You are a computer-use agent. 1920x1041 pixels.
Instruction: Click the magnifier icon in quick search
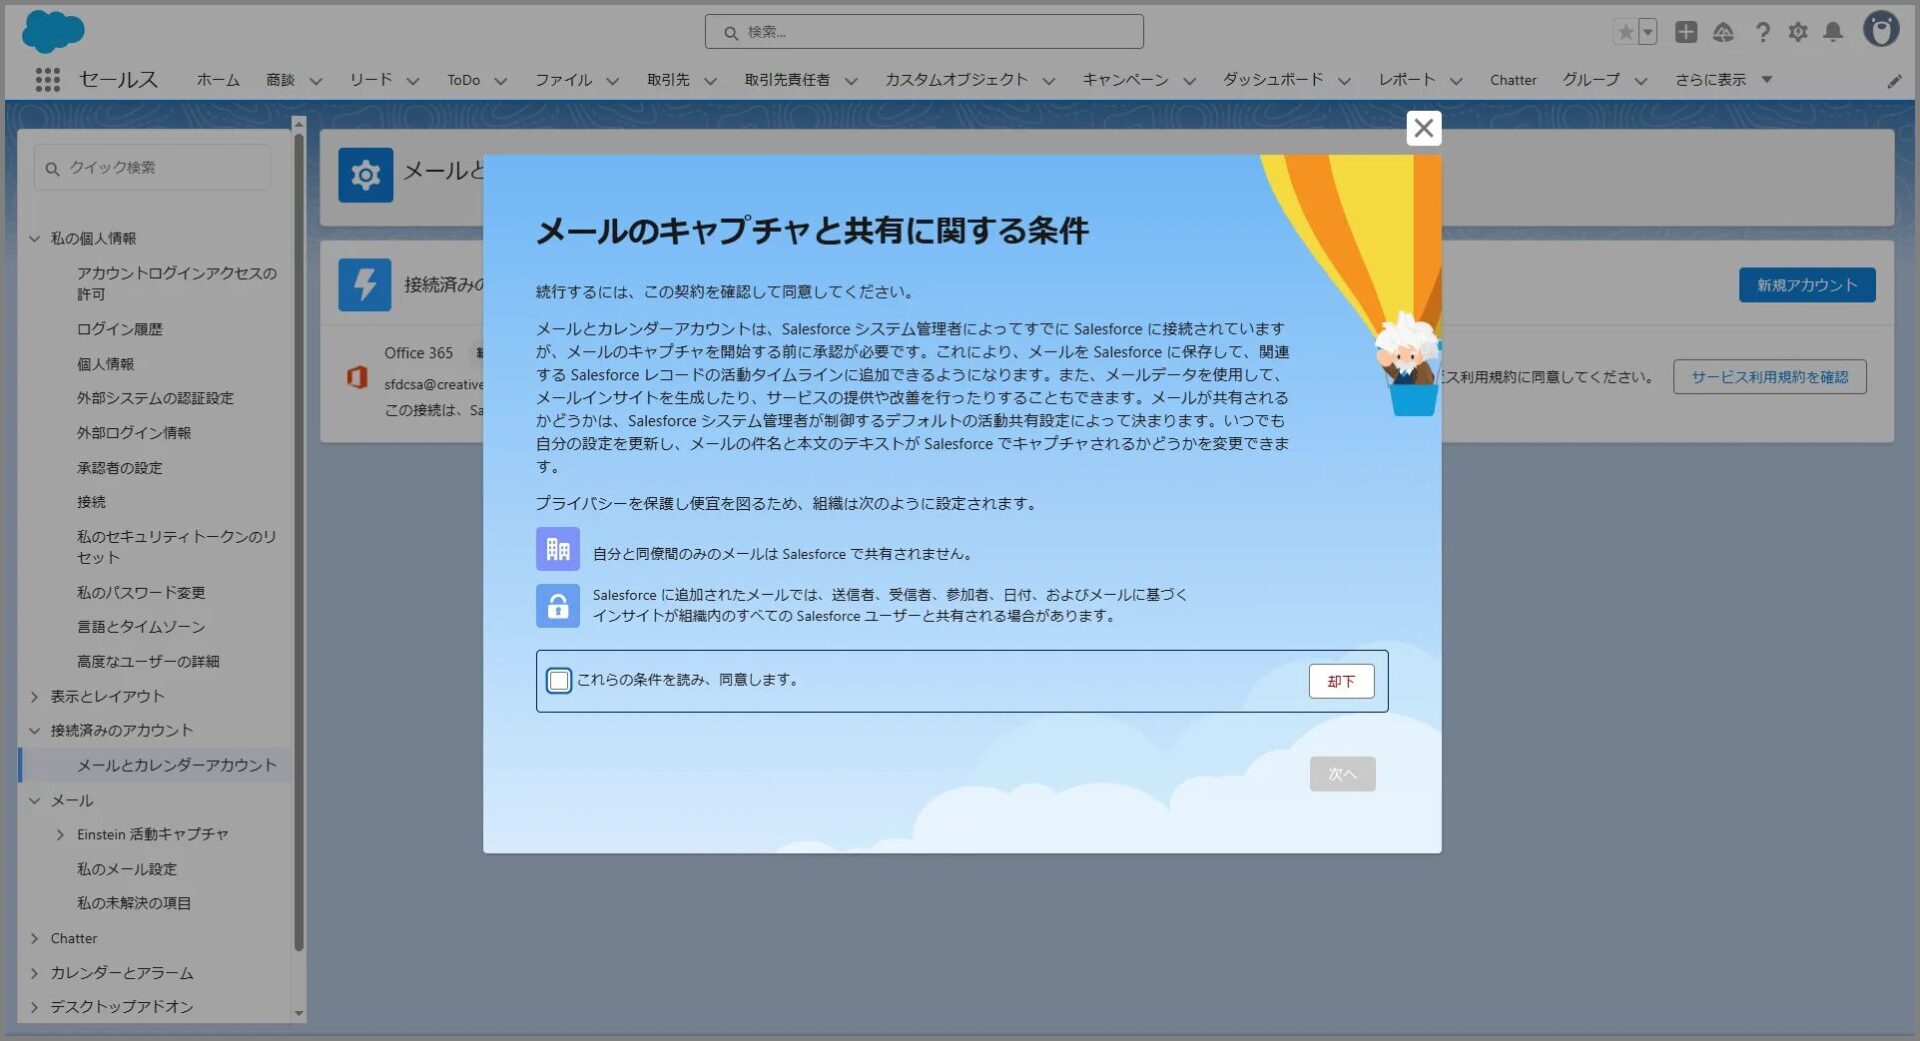point(52,168)
